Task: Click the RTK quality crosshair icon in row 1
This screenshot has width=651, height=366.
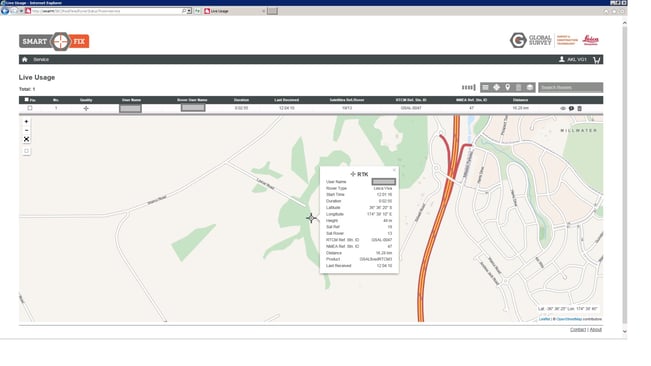Action: pyautogui.click(x=86, y=108)
